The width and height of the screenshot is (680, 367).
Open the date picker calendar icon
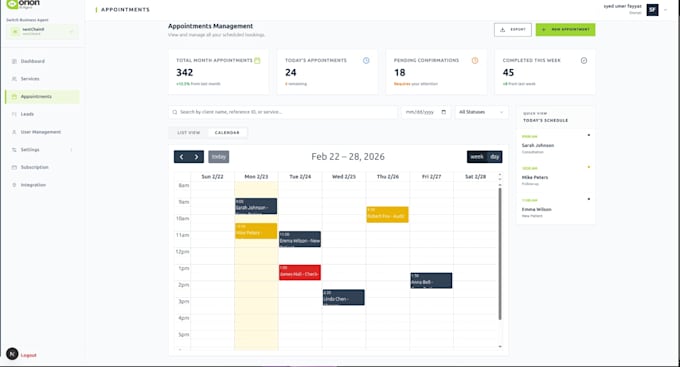(444, 112)
